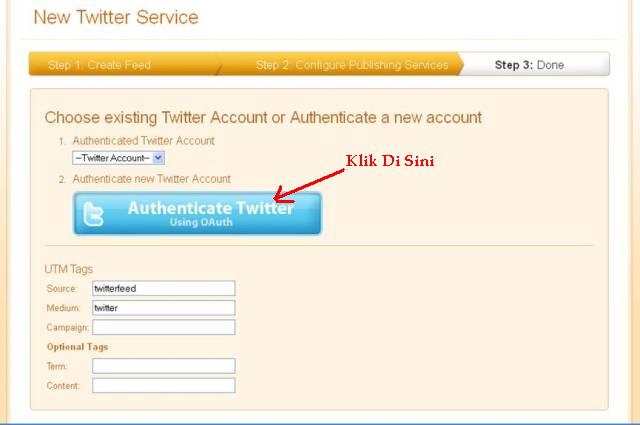The height and width of the screenshot is (425, 640).
Task: Open the Twitter Account dropdown arrow
Action: coord(158,158)
